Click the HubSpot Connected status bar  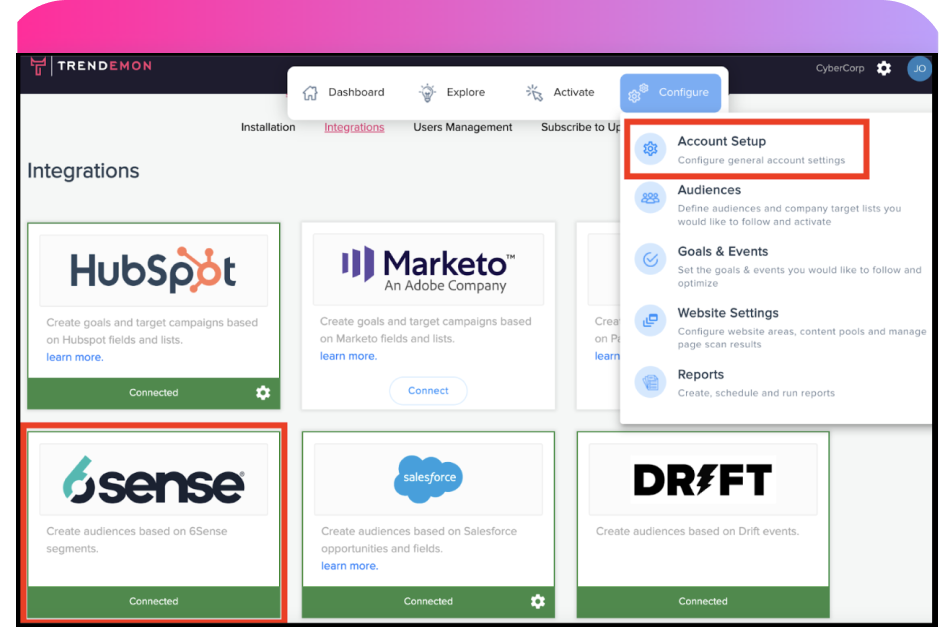[x=154, y=393]
